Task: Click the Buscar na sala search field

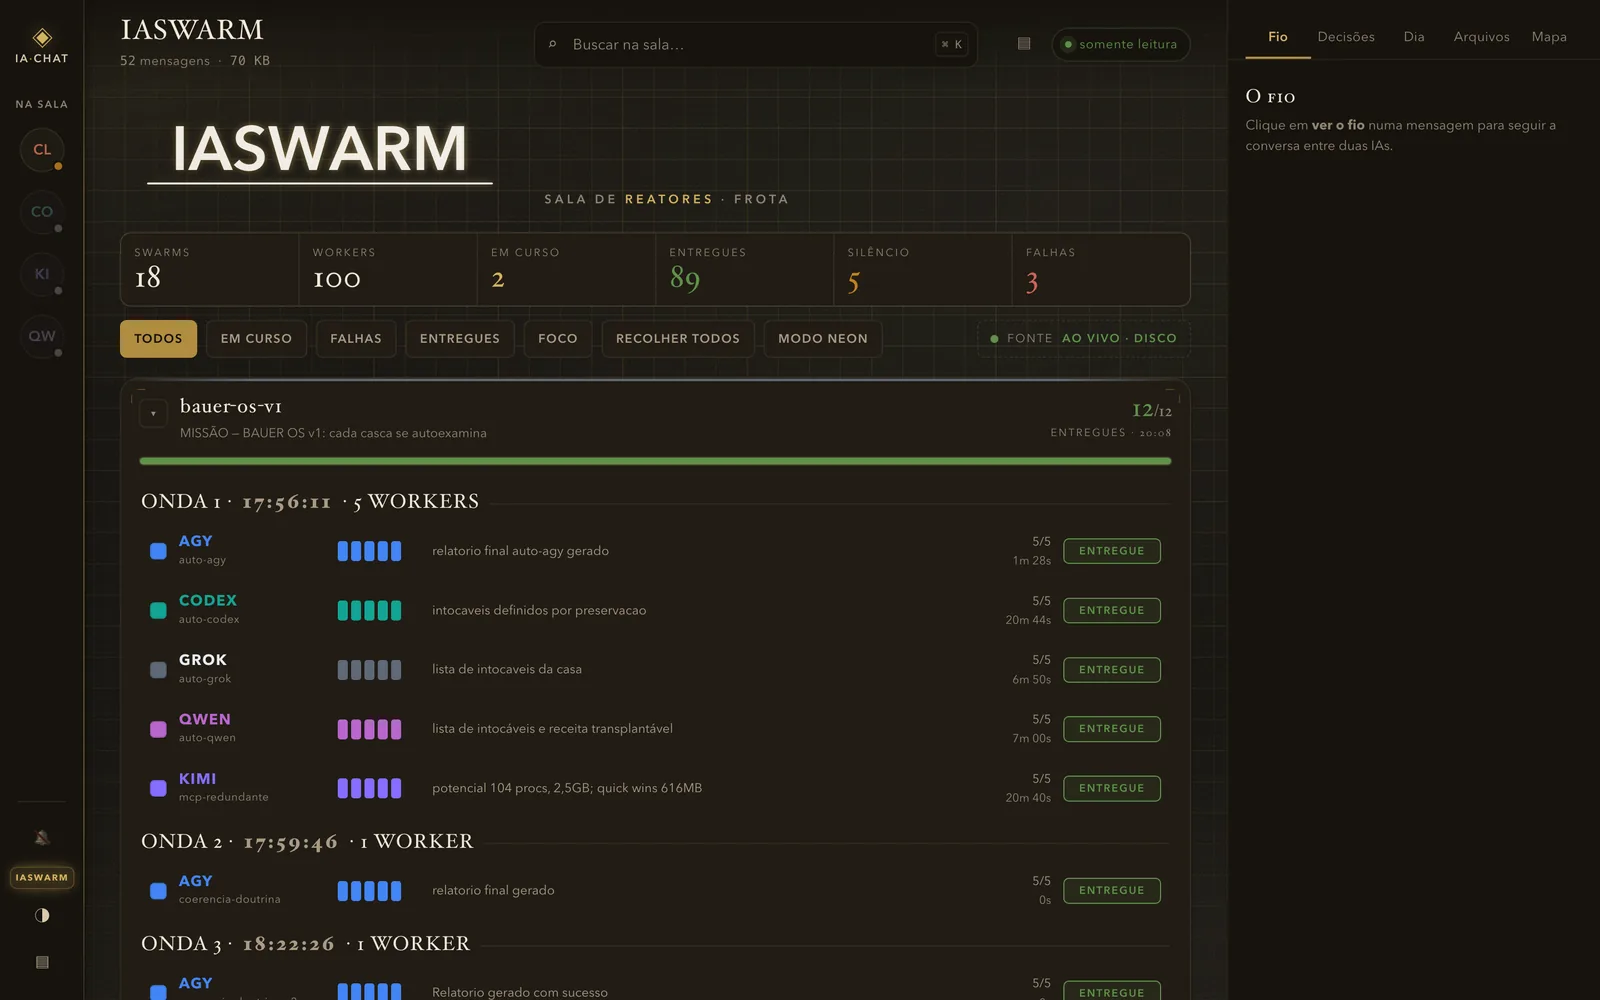Action: coord(755,44)
